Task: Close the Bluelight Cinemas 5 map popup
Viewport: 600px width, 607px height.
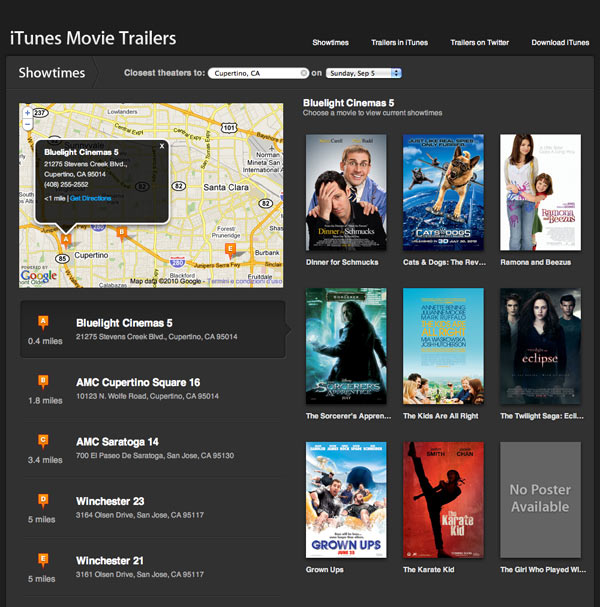Action: 162,146
